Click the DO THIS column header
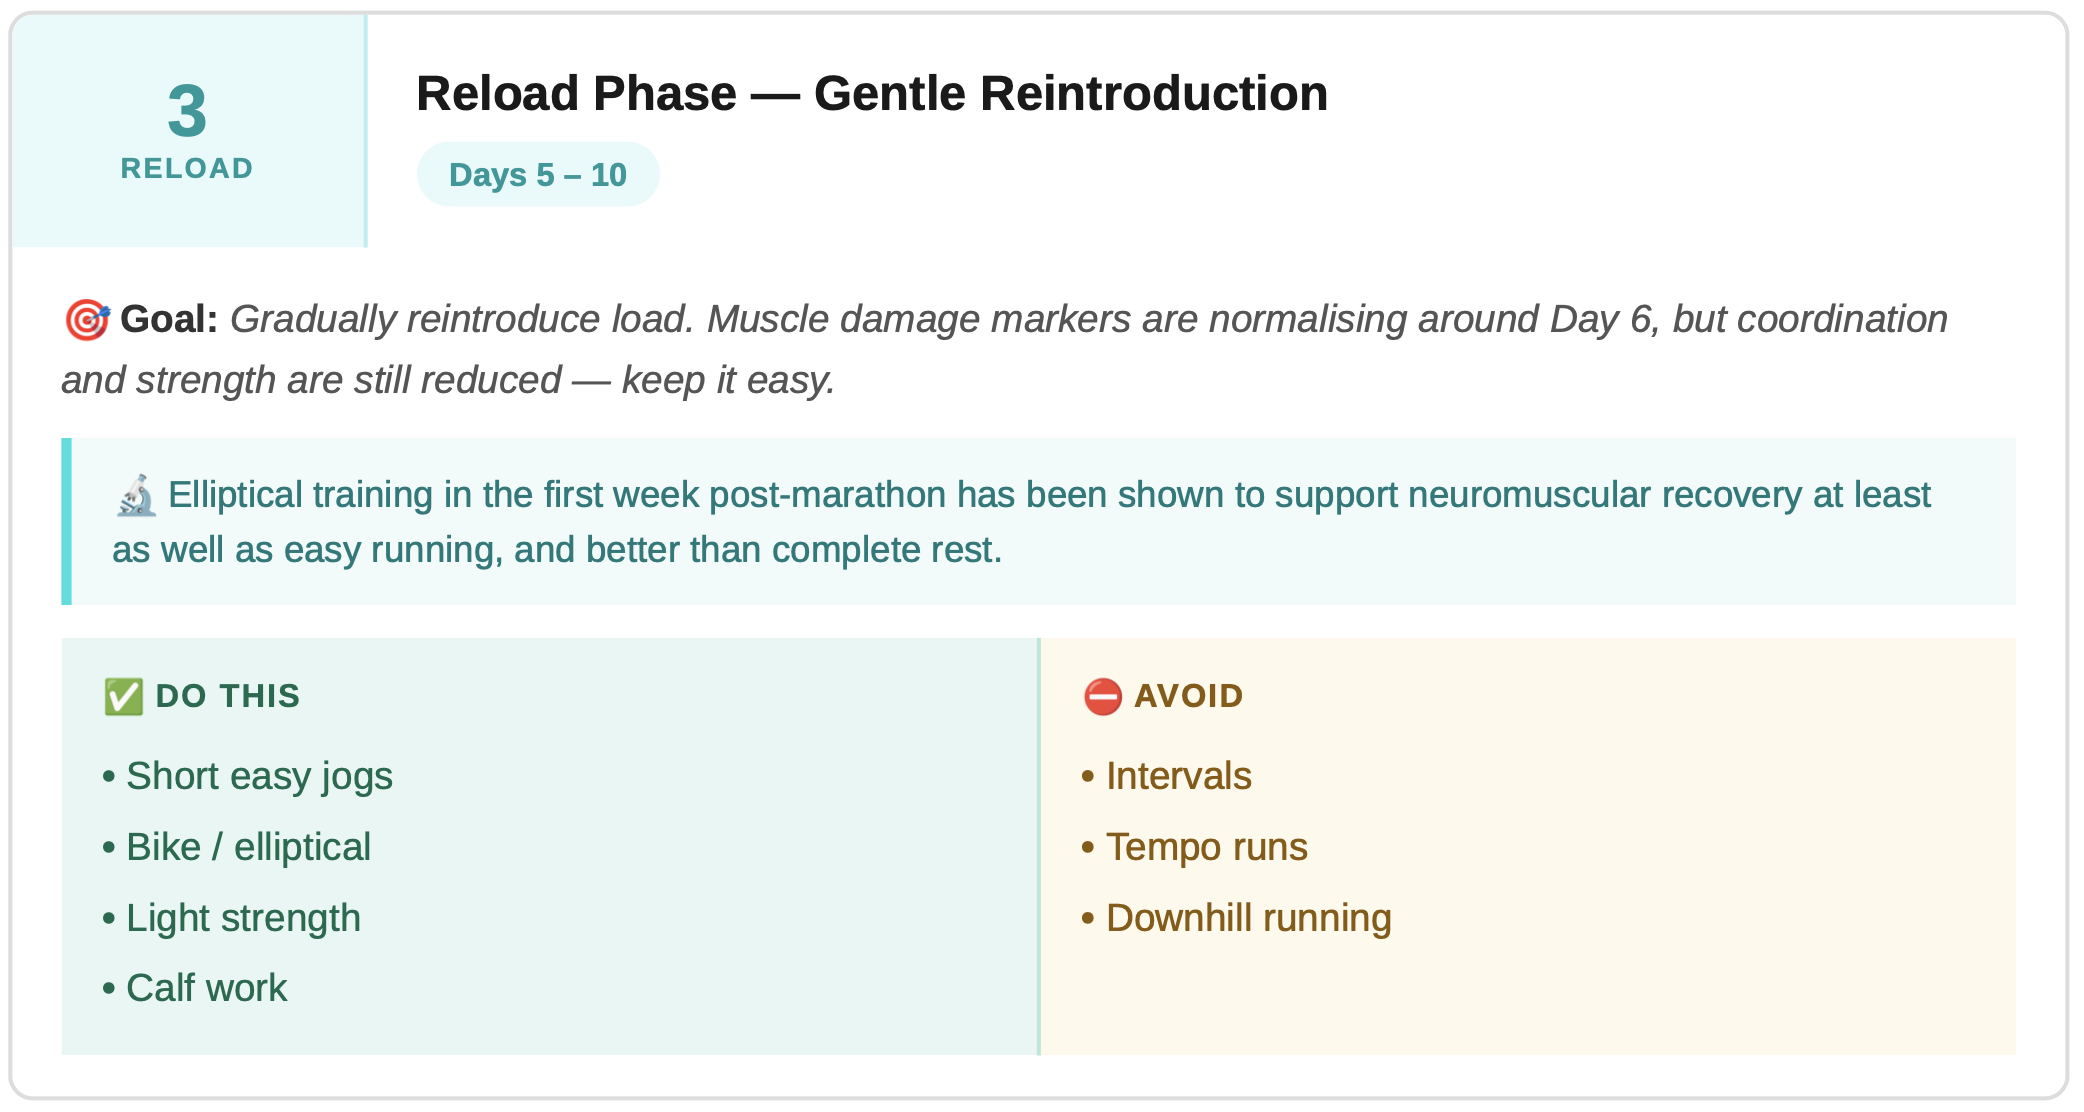 coord(228,697)
